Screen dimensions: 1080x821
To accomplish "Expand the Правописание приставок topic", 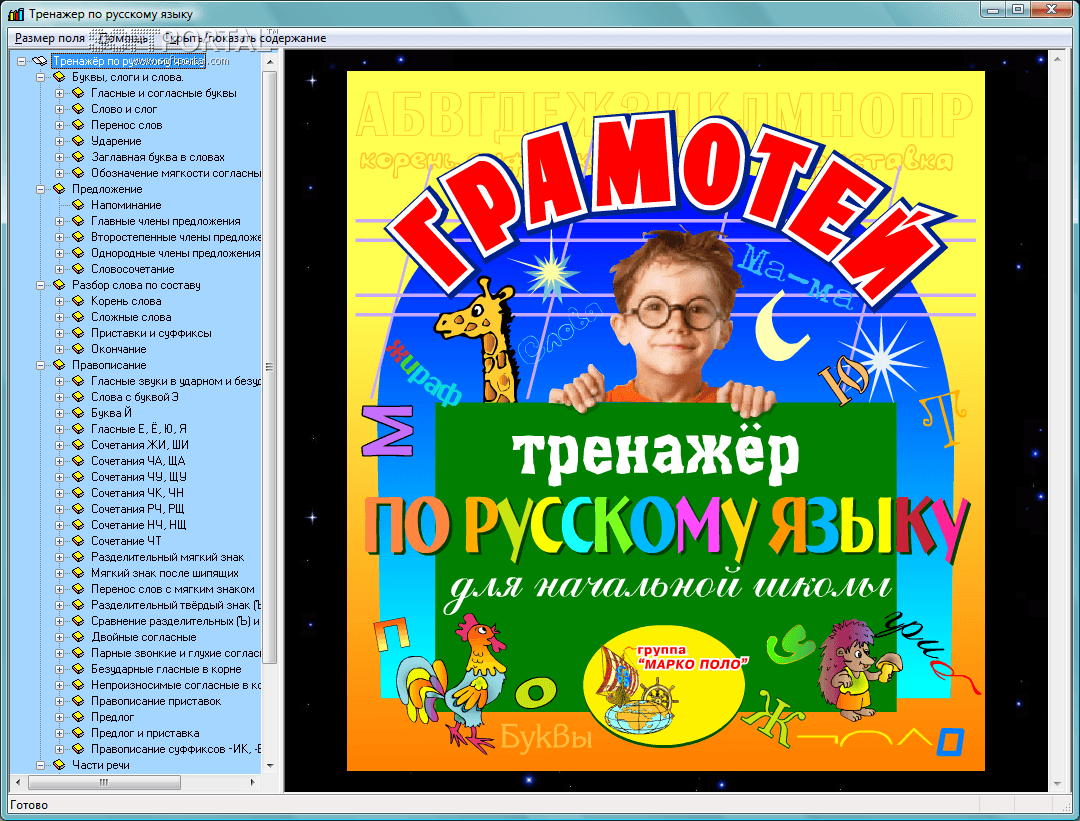I will point(60,701).
